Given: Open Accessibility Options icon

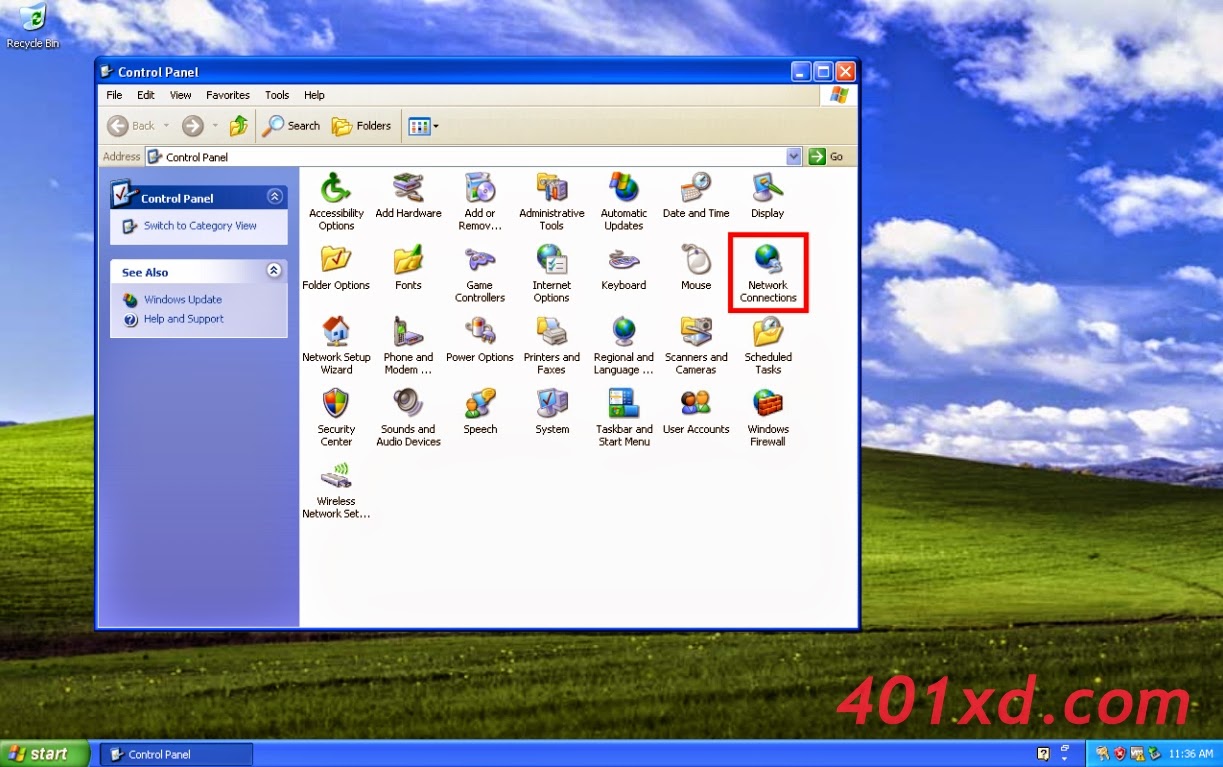Looking at the screenshot, I should 336,200.
